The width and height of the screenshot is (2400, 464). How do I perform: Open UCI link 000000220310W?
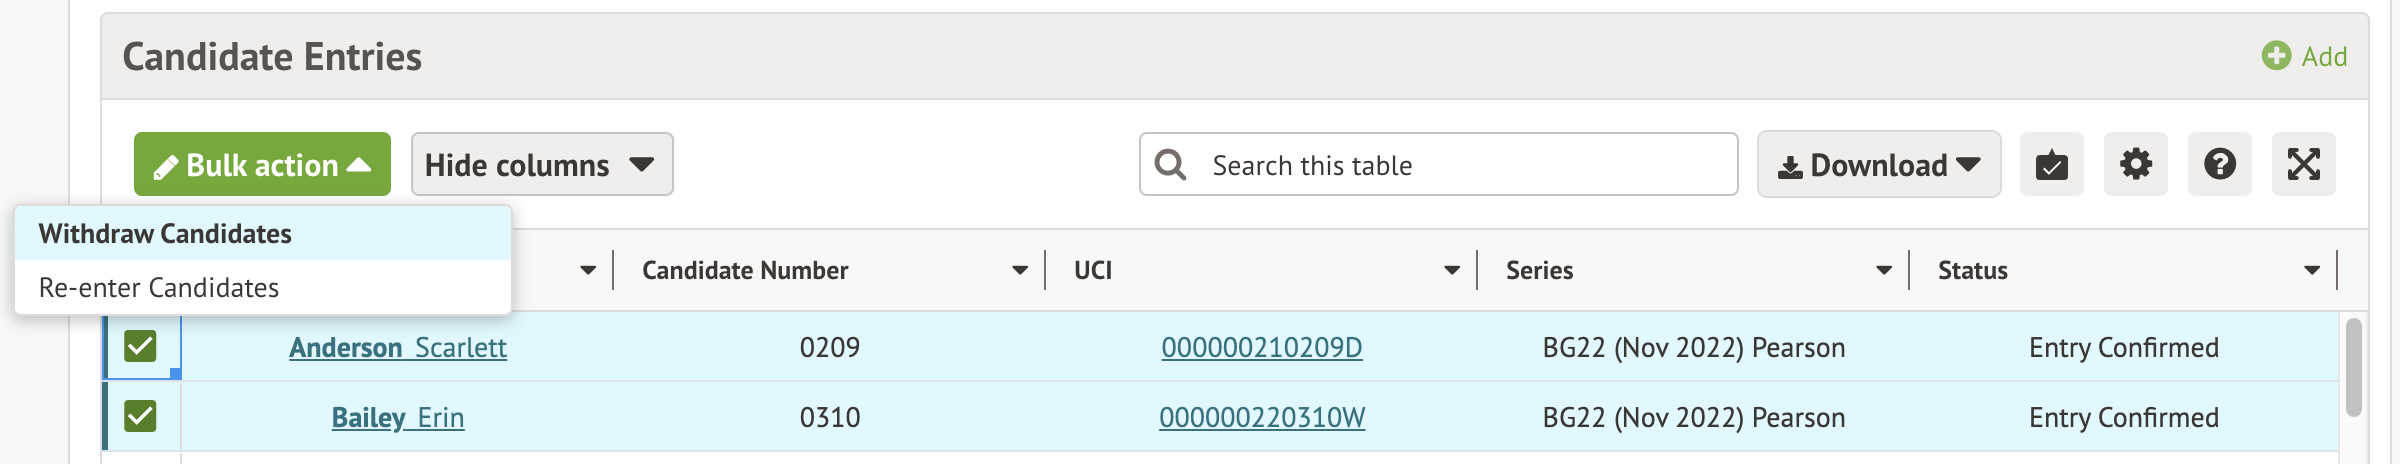tap(1261, 417)
